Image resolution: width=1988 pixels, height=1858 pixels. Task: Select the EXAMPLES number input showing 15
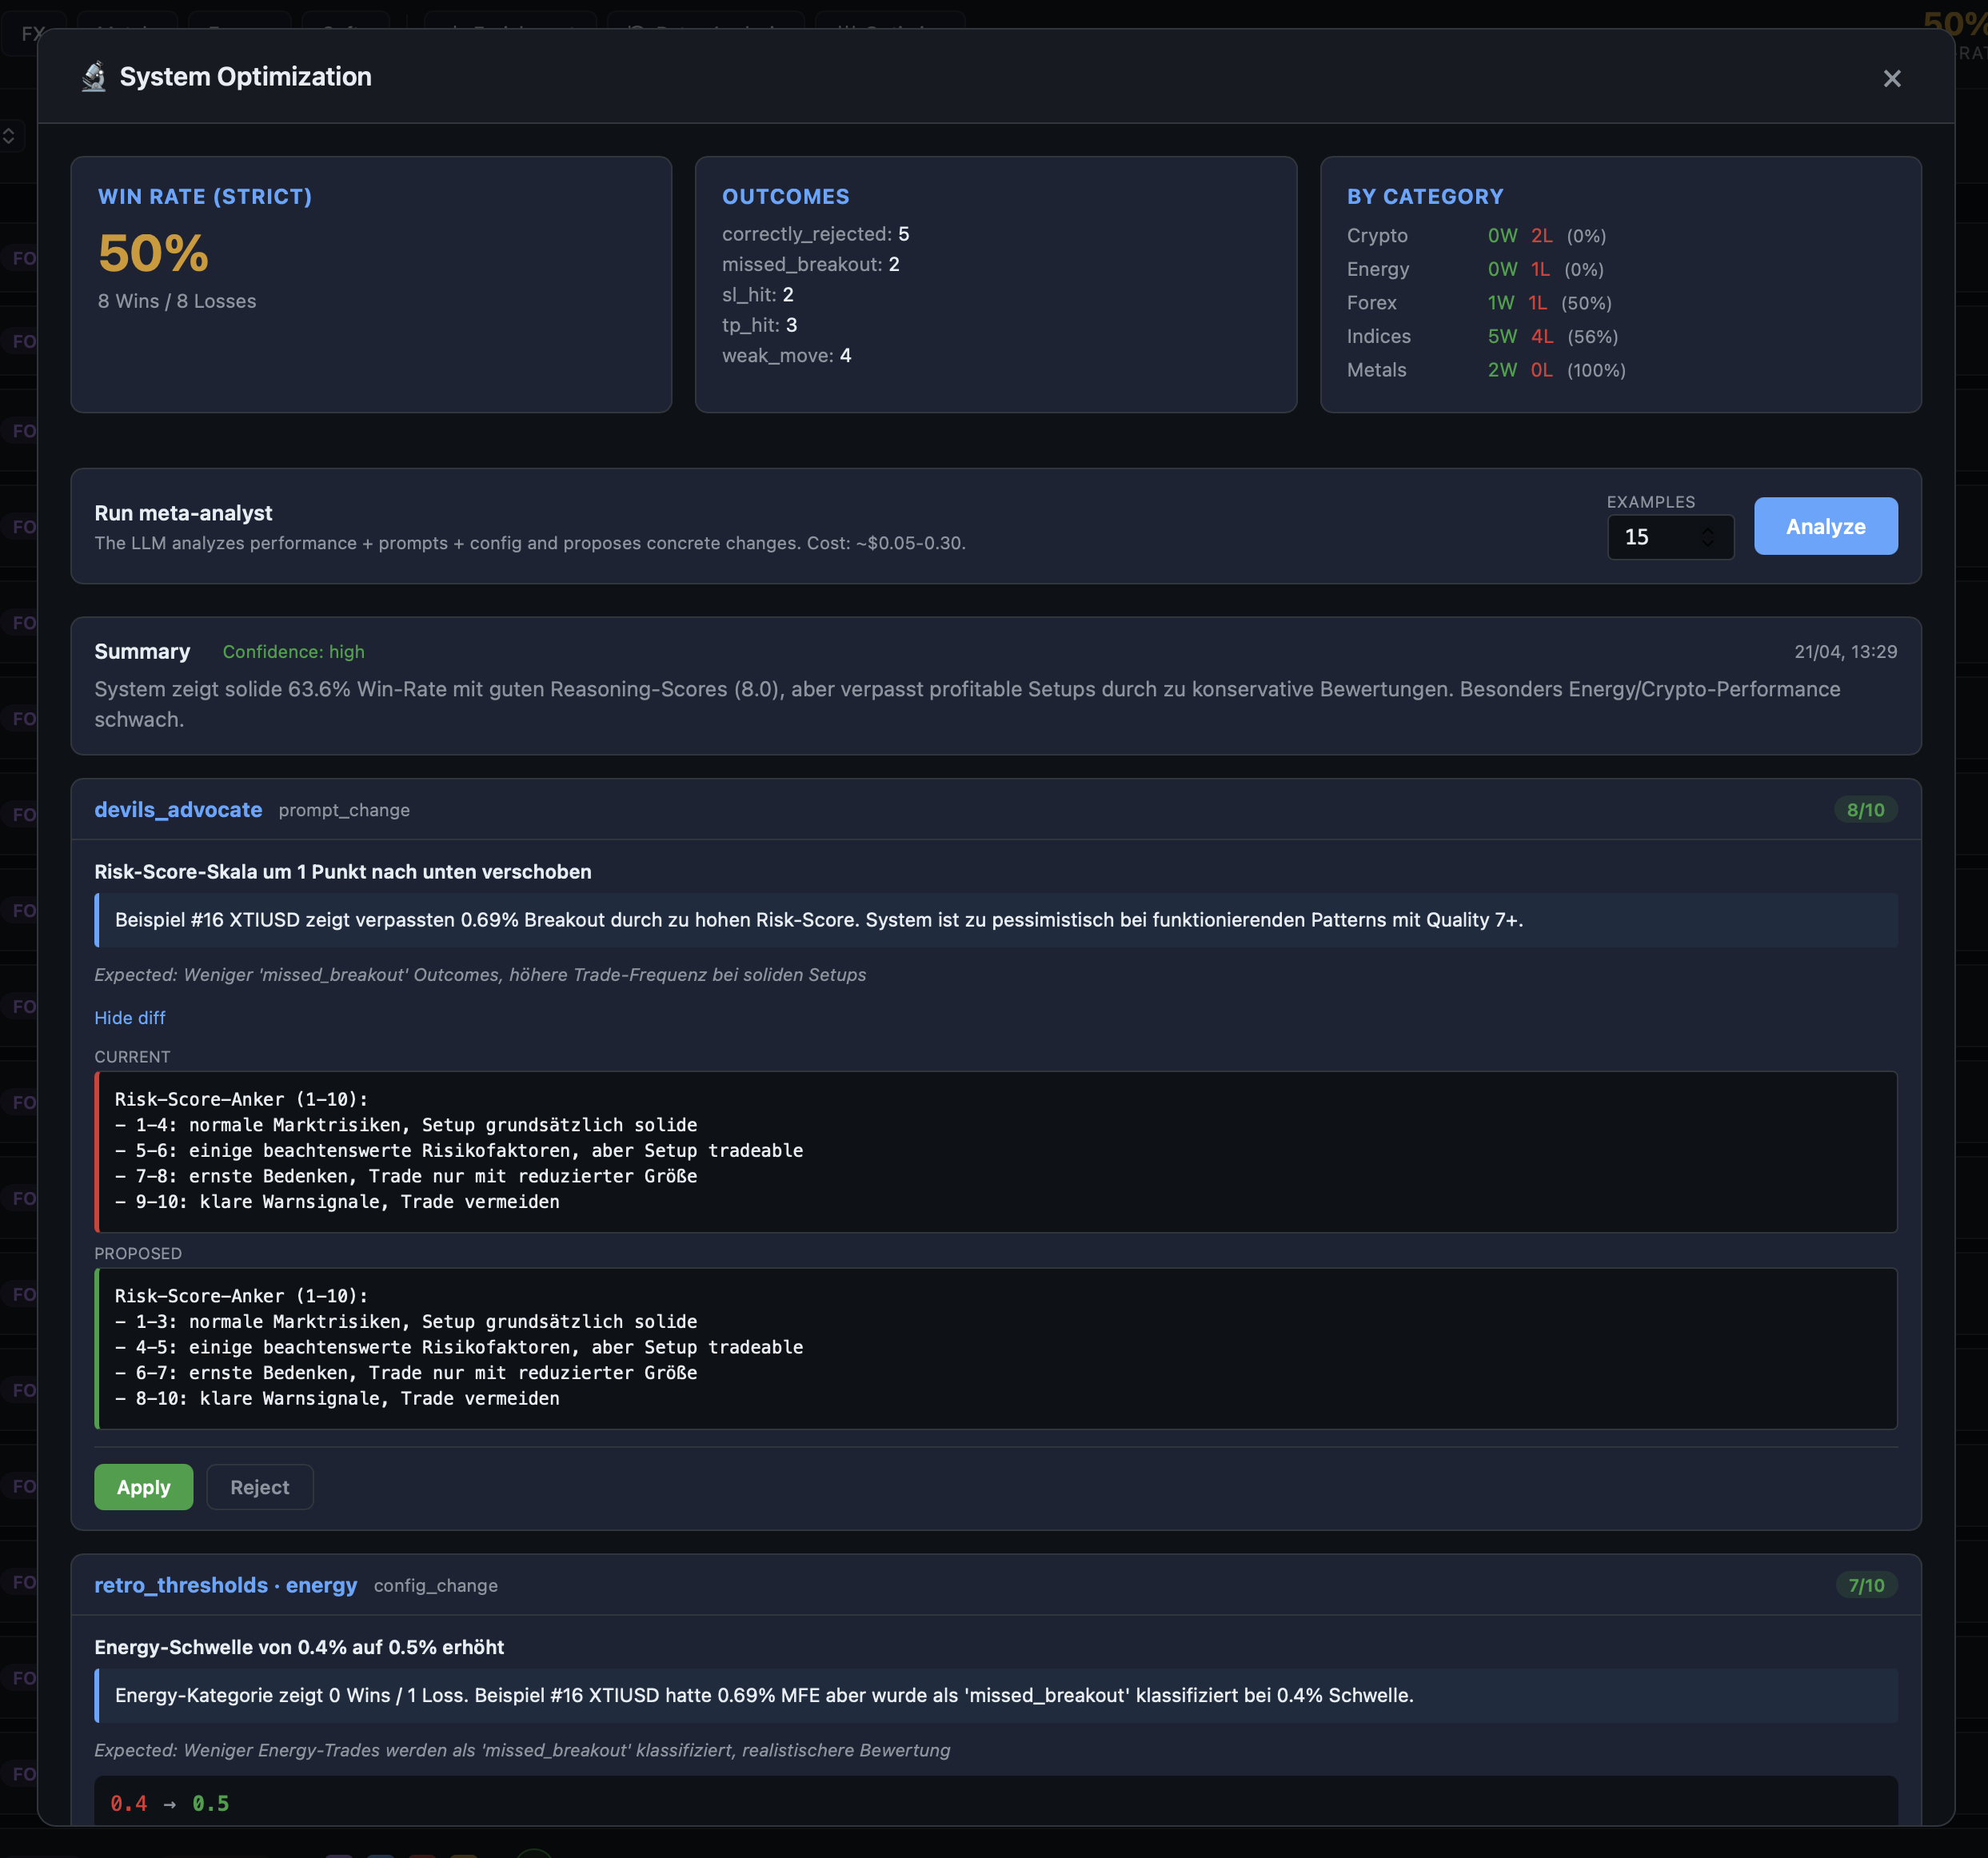pyautogui.click(x=1650, y=537)
